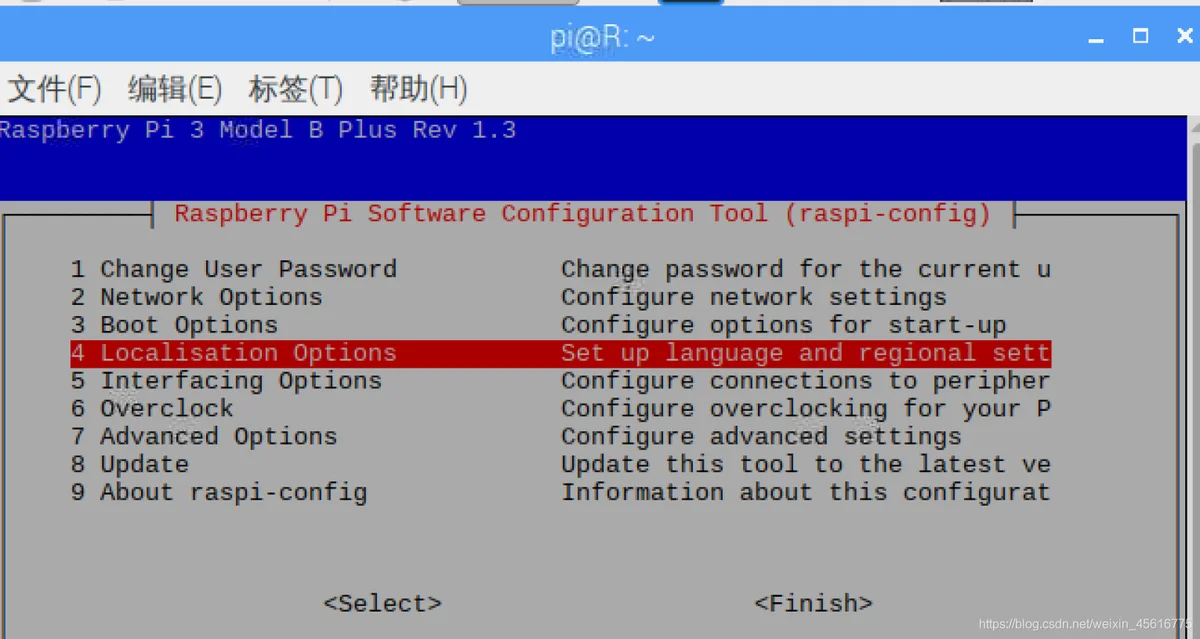Select Change User Password option
Viewport: 1200px width, 639px height.
point(560,269)
